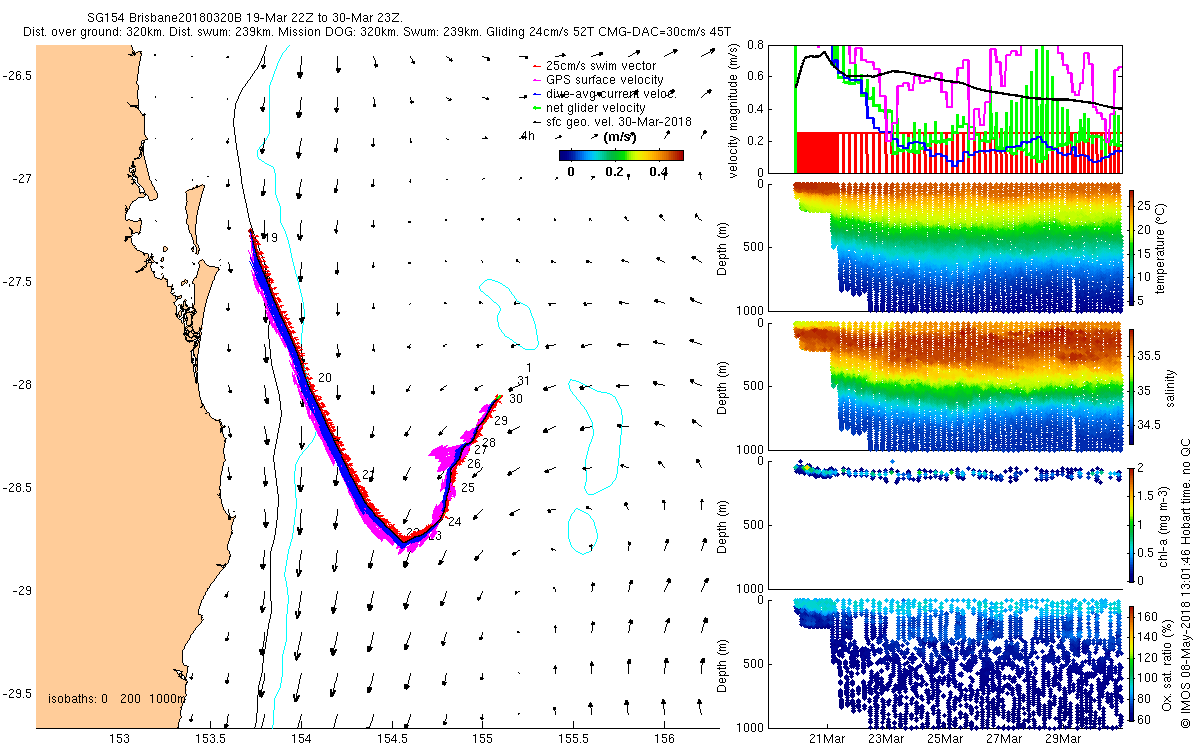Screen dimensions: 1200x750
Task: Click the 21Mar date tick label
Action: tap(828, 740)
